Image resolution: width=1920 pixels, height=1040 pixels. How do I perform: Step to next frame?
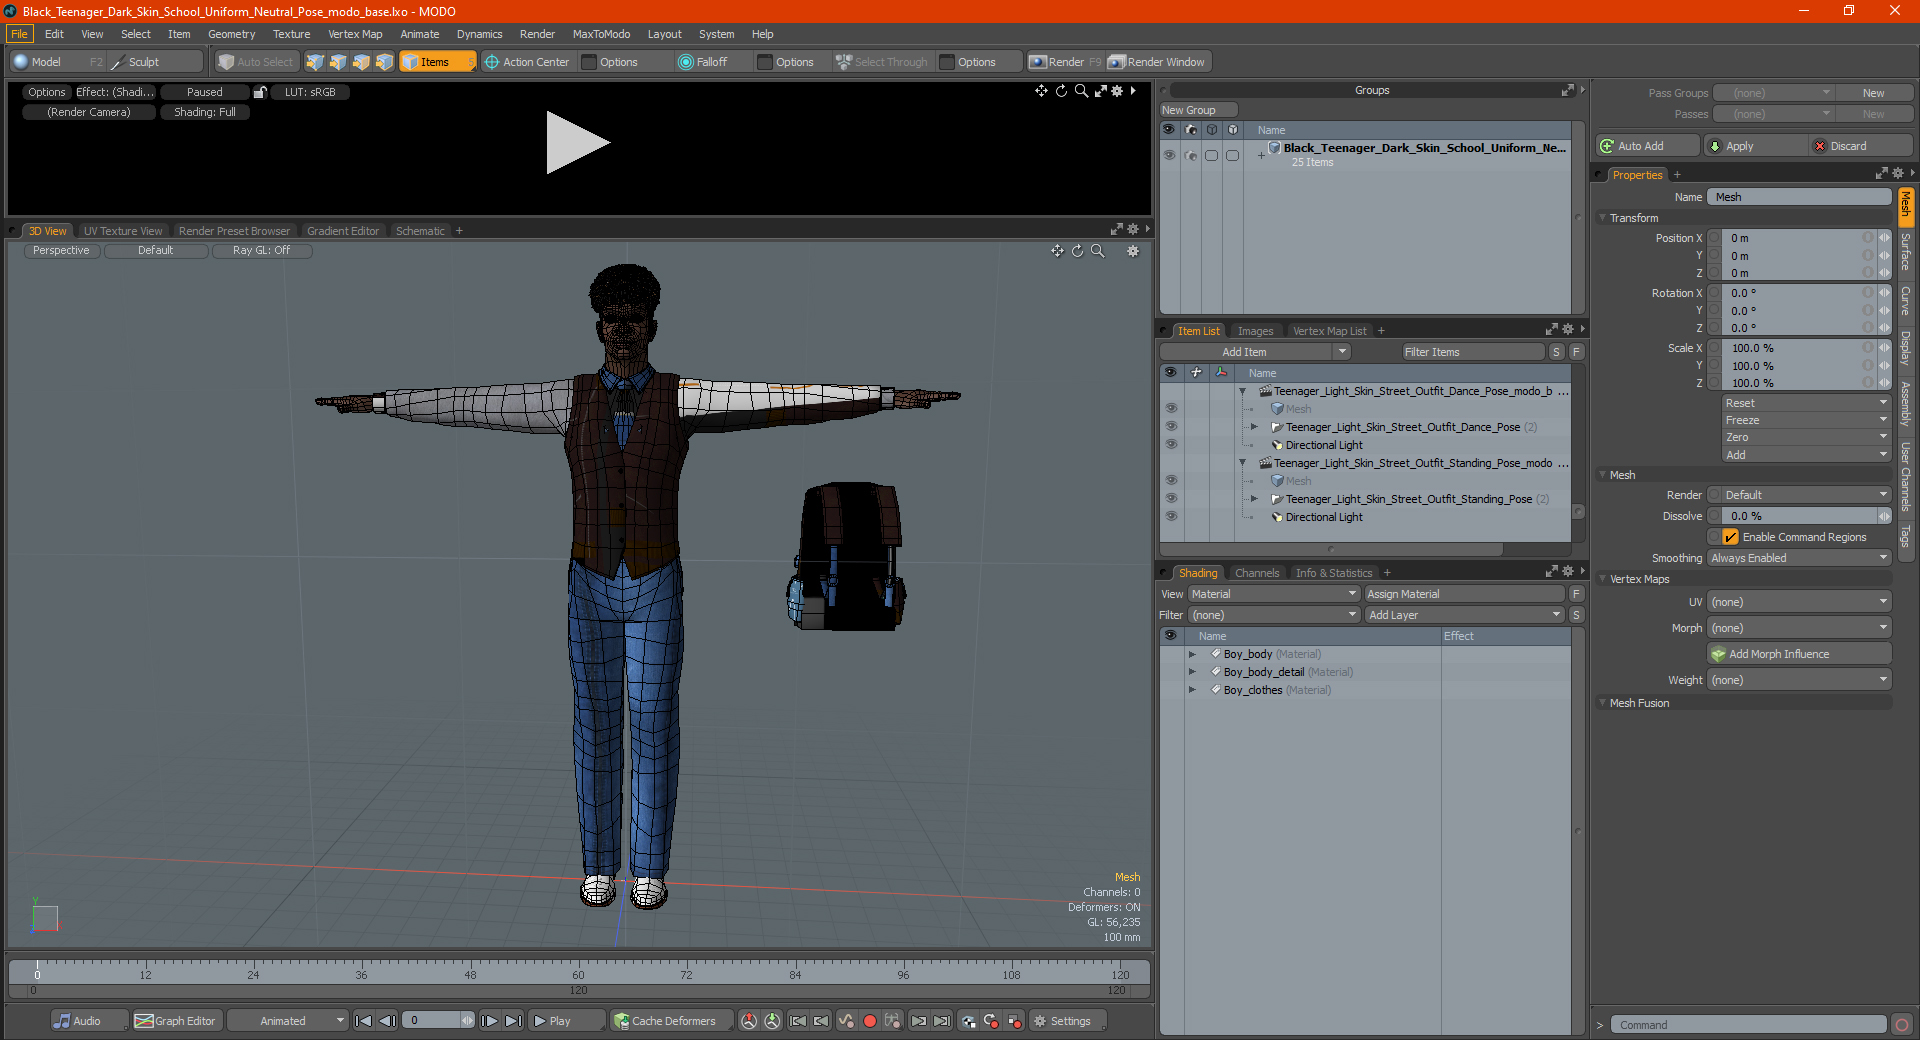pos(489,1021)
